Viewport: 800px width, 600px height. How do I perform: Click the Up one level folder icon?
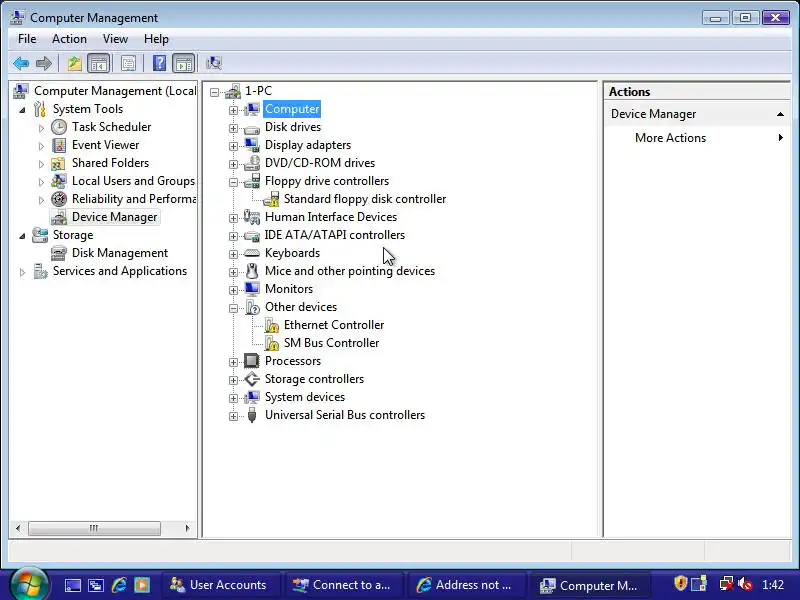point(75,63)
